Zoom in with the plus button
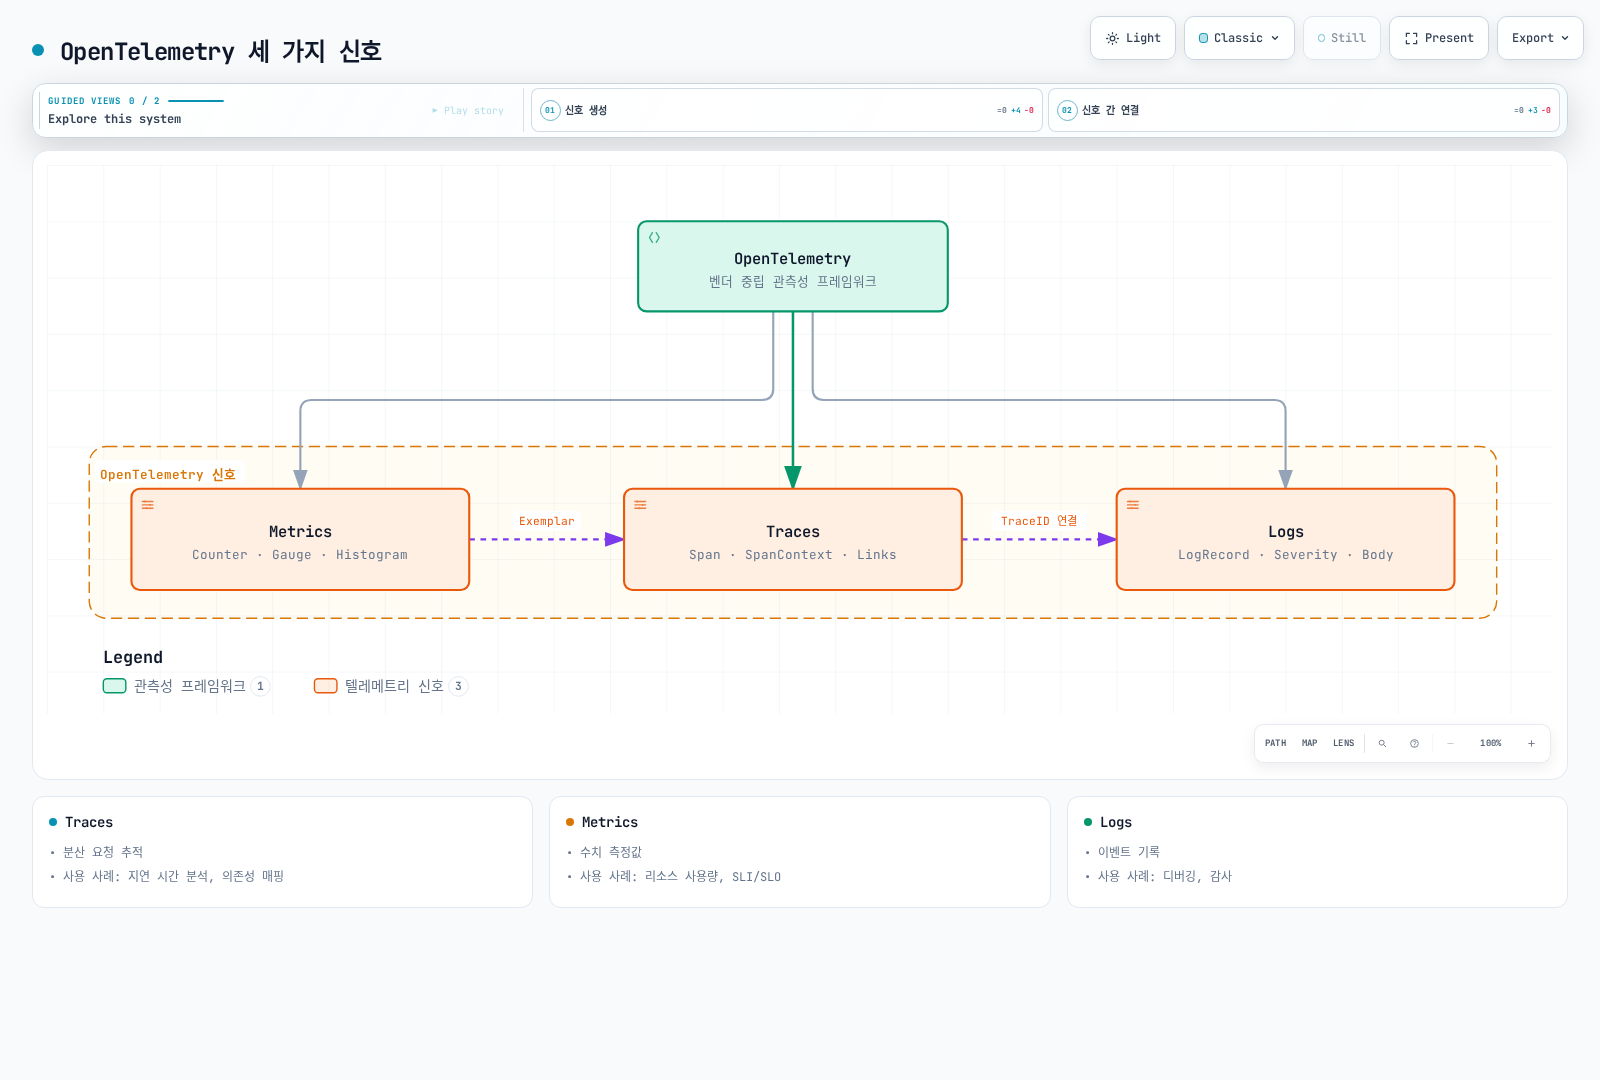The height and width of the screenshot is (1080, 1600). point(1531,743)
